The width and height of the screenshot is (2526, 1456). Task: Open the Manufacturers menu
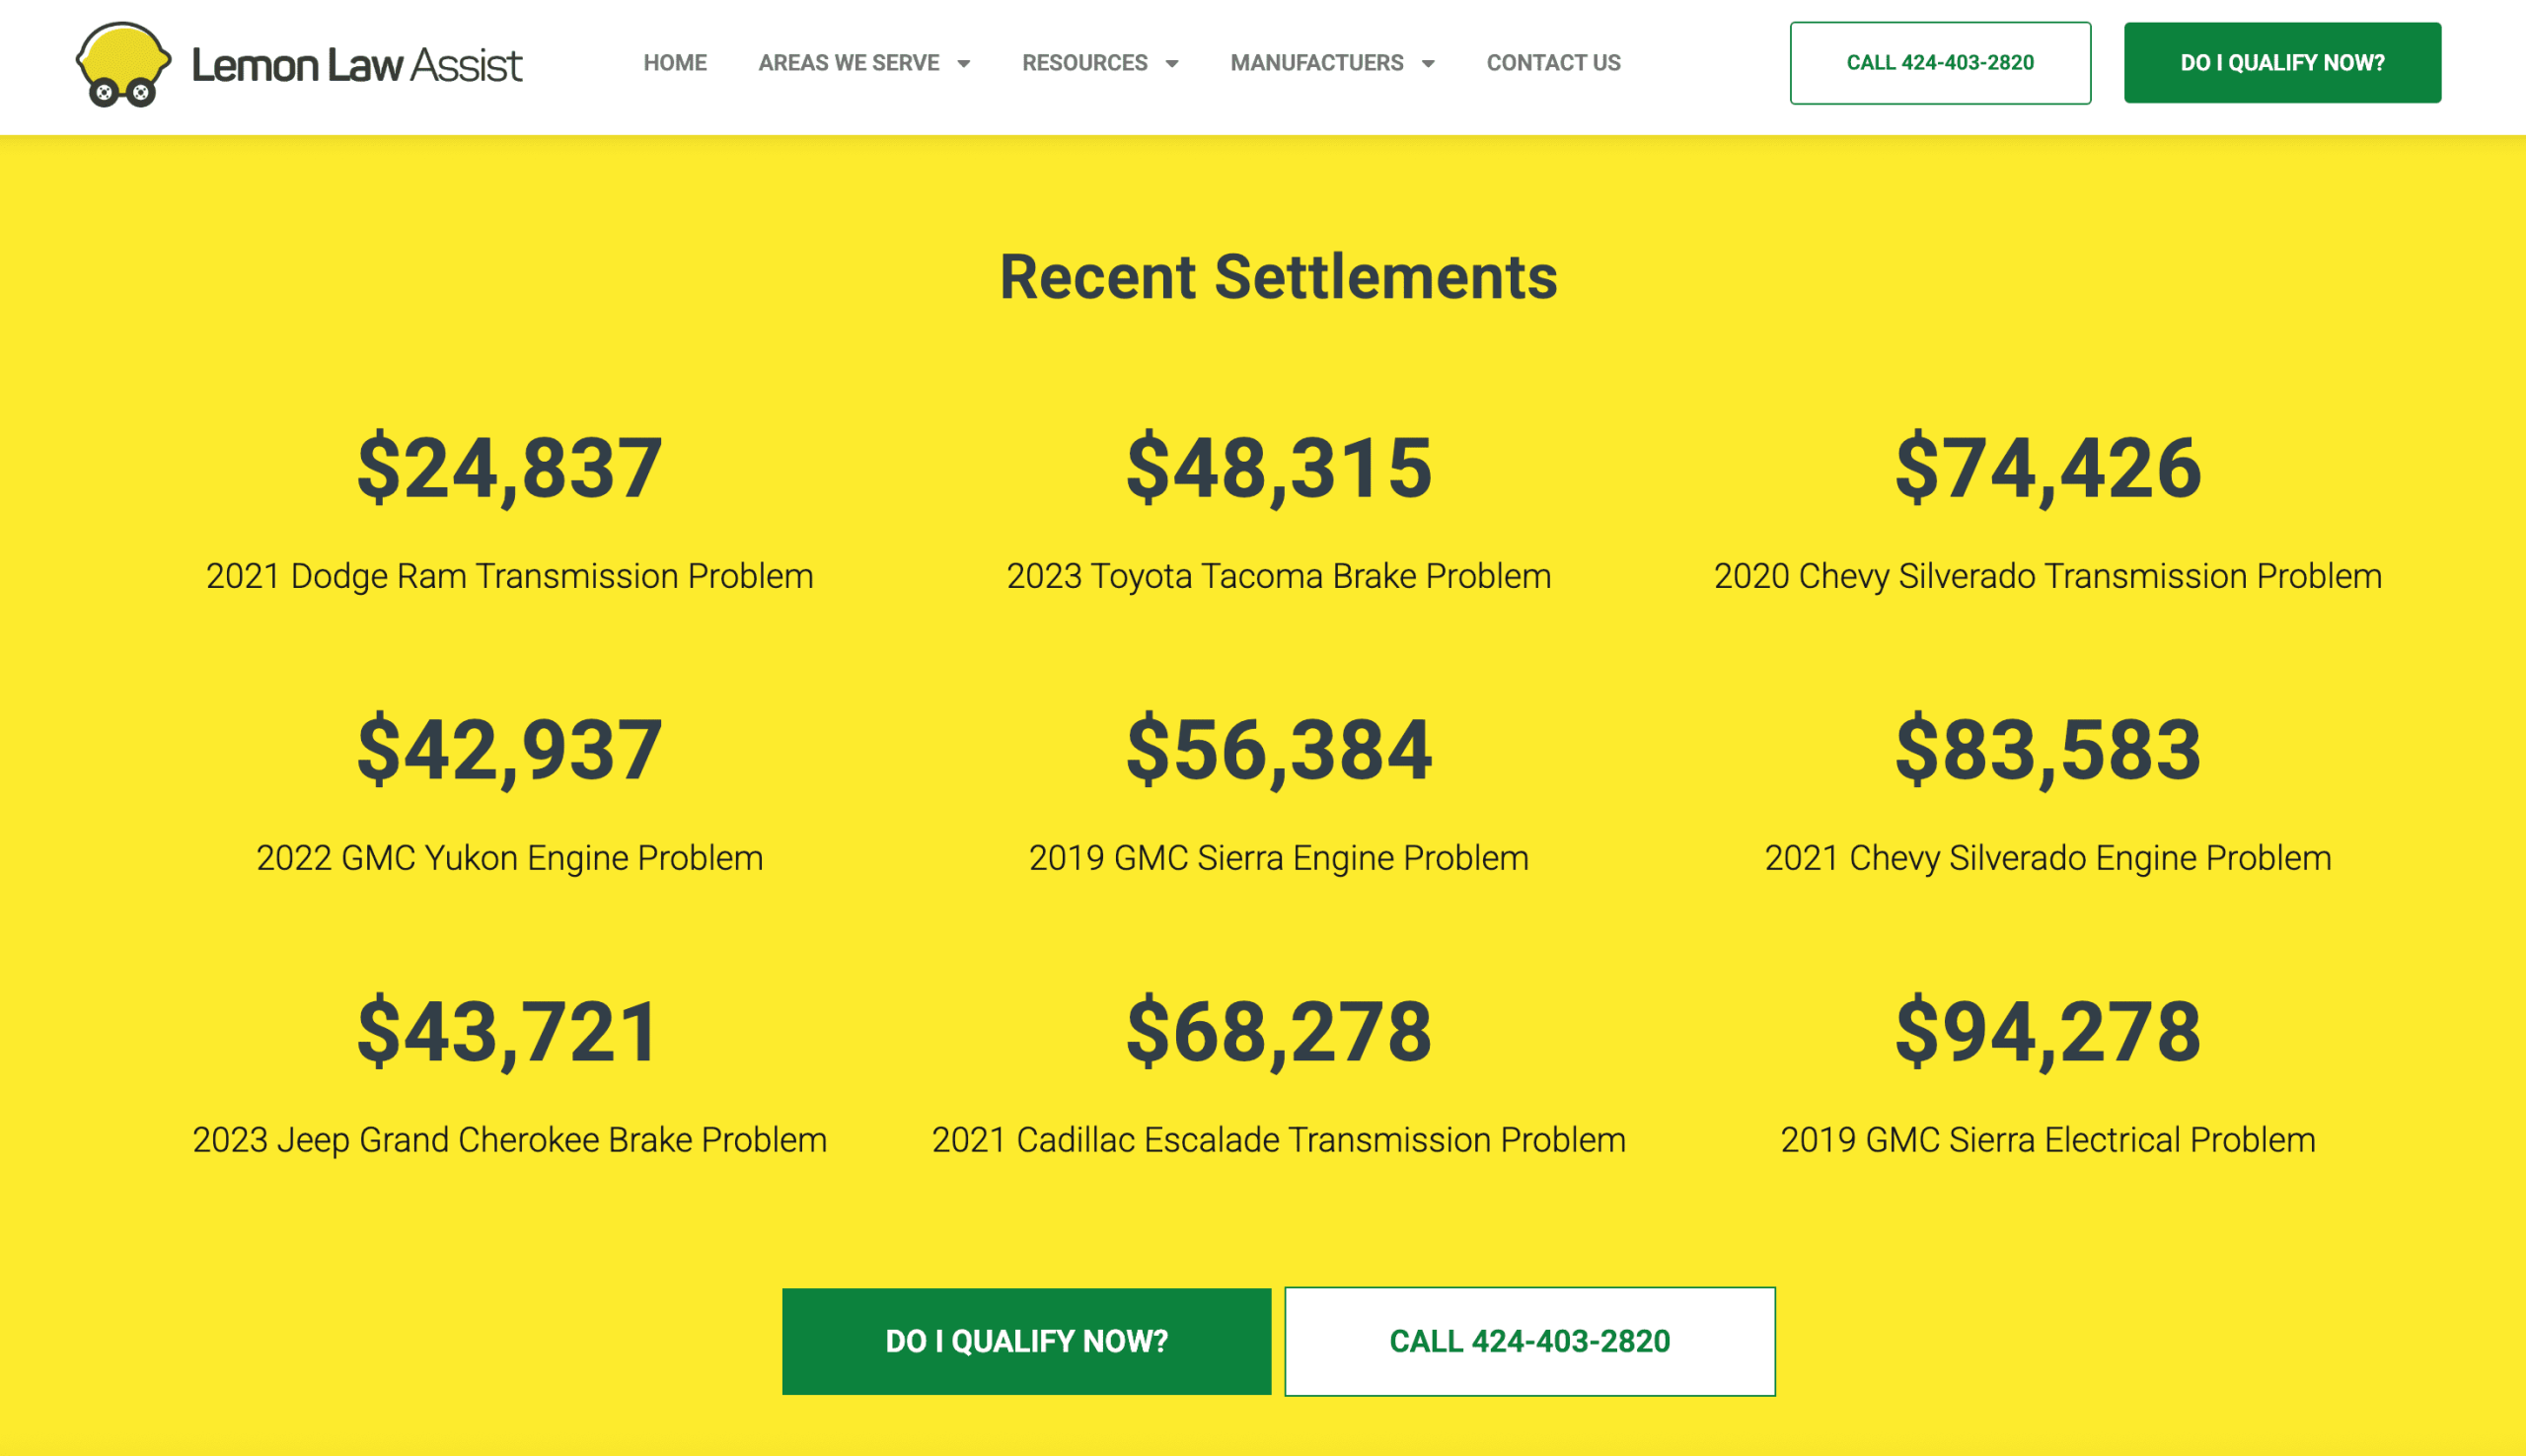point(1317,63)
